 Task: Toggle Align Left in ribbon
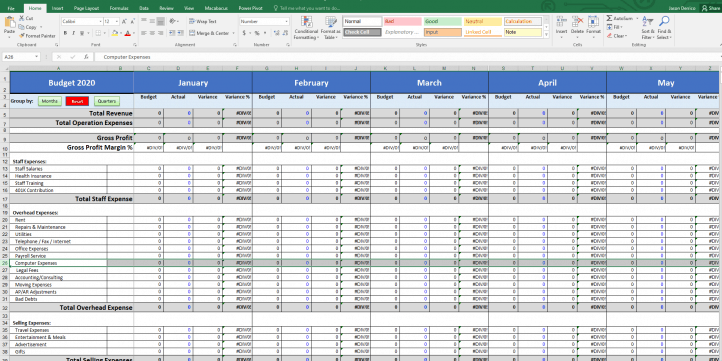pos(144,33)
